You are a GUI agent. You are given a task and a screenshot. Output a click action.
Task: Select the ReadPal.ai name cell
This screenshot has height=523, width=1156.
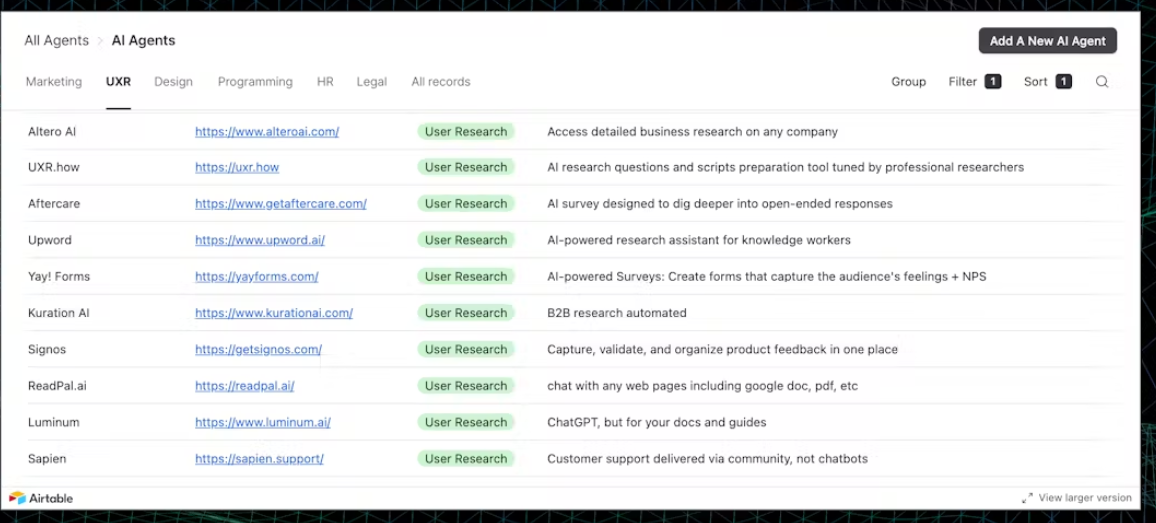(x=57, y=386)
